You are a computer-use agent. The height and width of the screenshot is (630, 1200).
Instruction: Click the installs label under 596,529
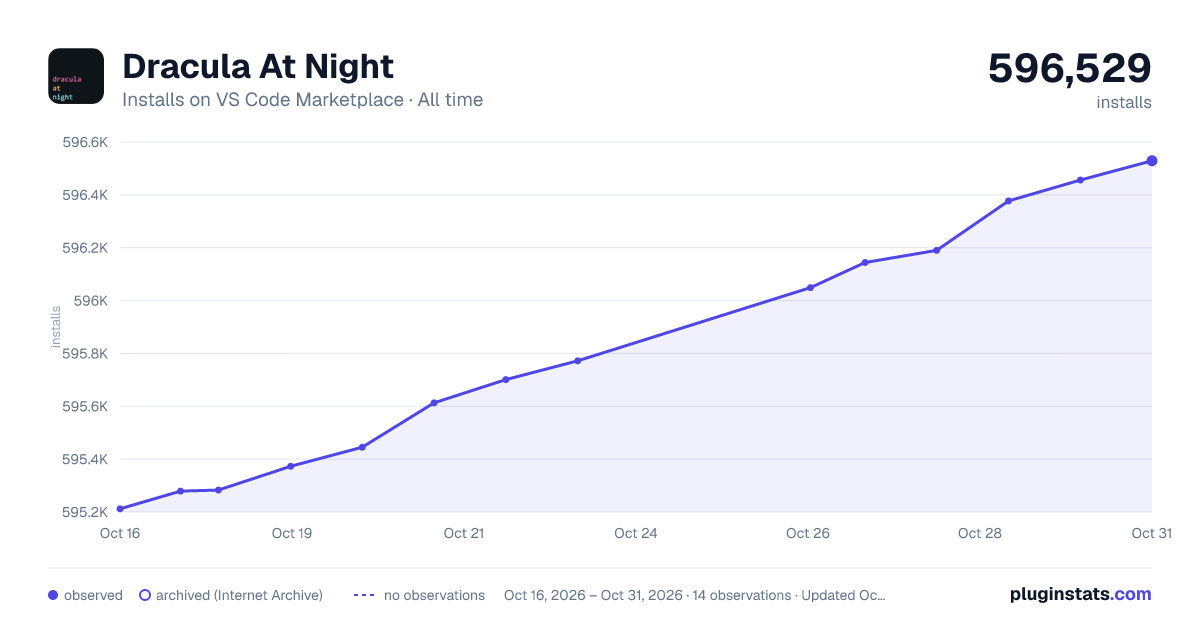pos(1124,102)
